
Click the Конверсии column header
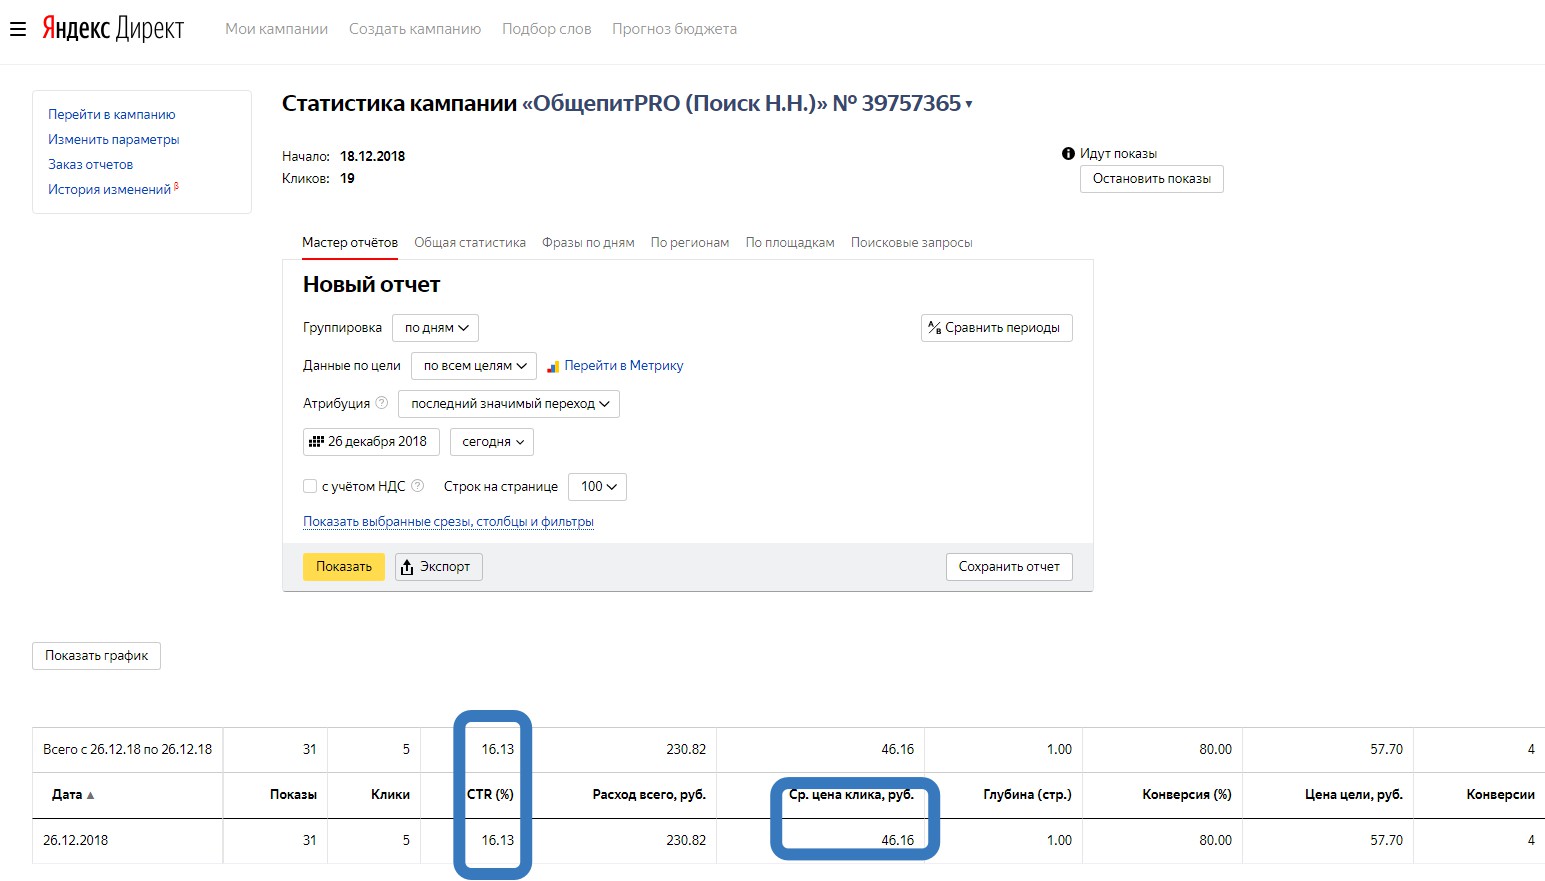[1500, 795]
